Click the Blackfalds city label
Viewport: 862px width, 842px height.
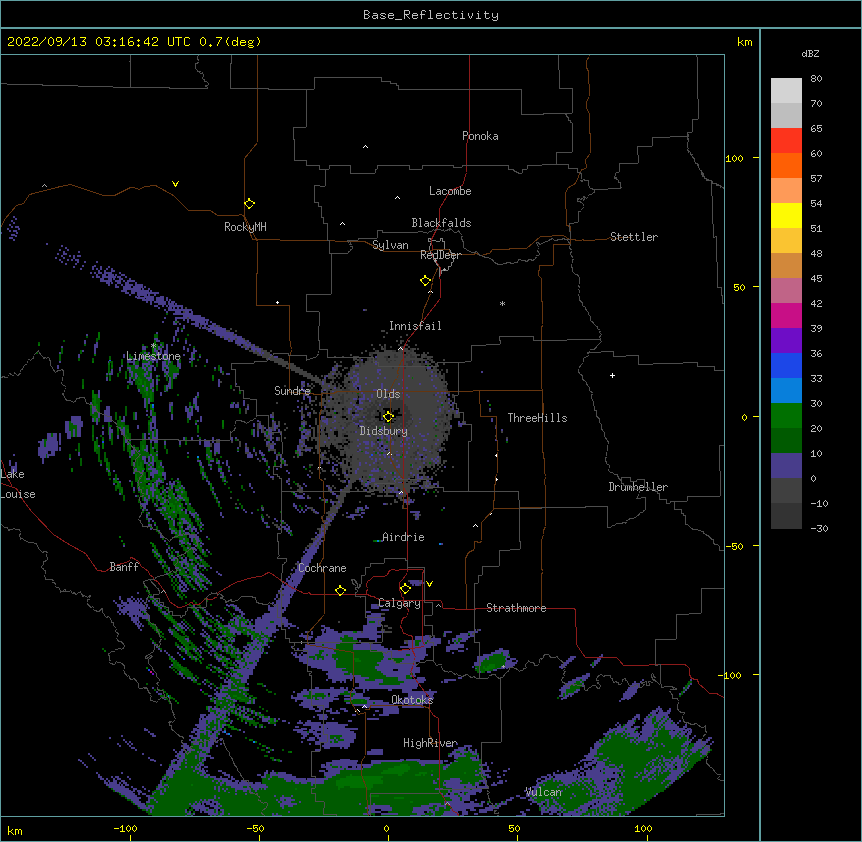[441, 223]
